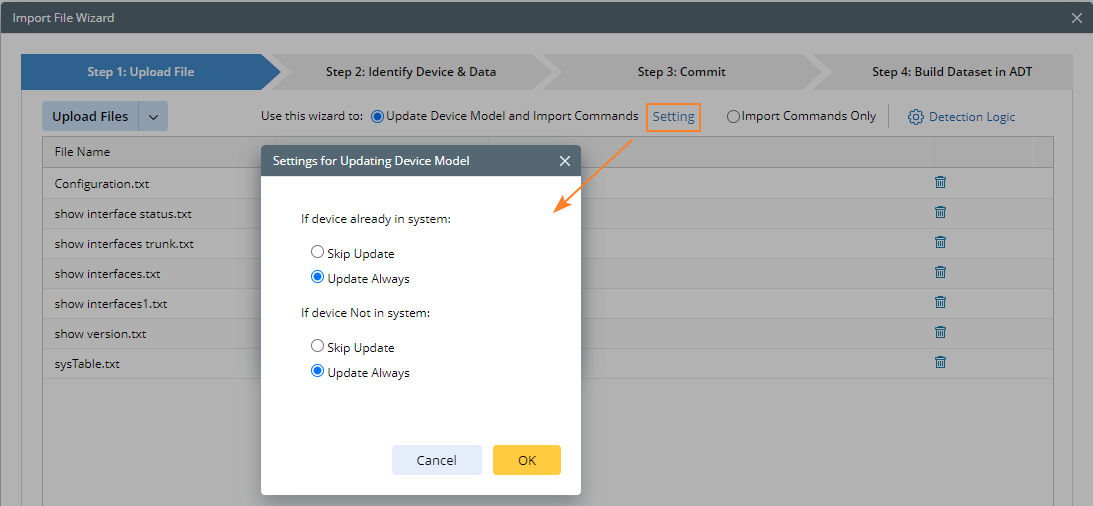Remove show interfaces1.txt using its trash icon

coord(940,302)
